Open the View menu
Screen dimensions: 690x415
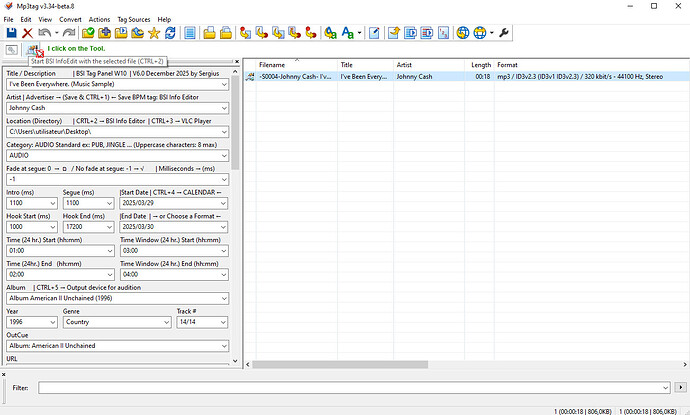click(x=45, y=19)
